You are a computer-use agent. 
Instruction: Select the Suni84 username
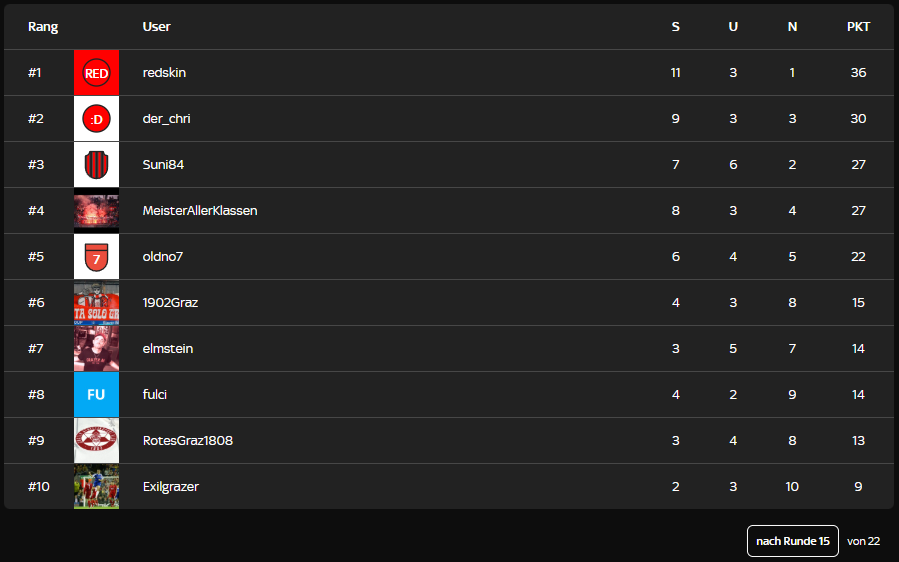pos(163,165)
